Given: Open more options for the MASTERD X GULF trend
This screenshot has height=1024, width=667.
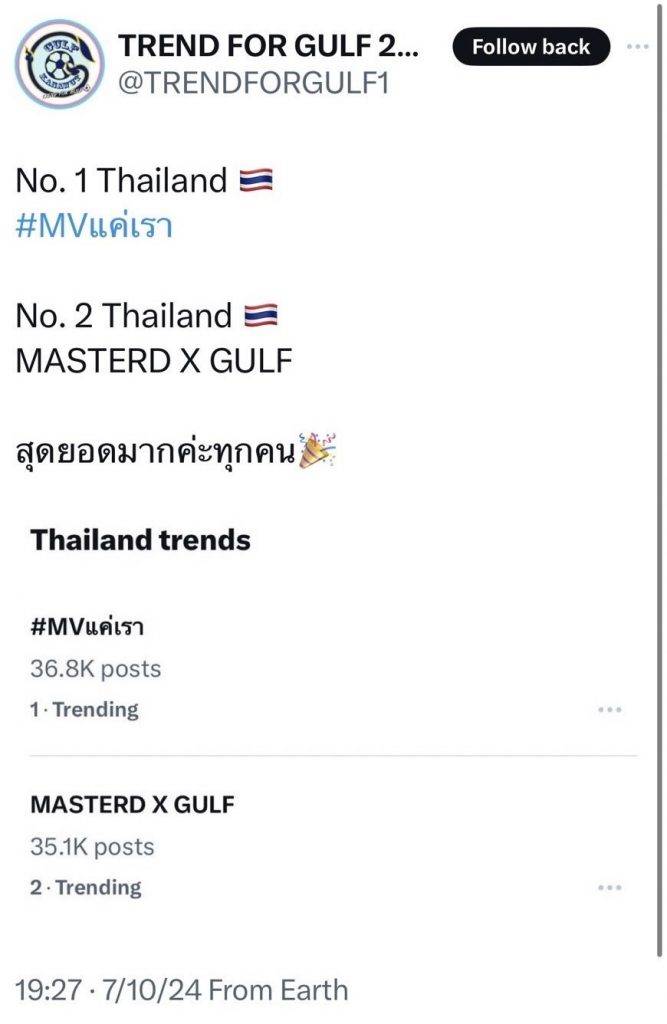Looking at the screenshot, I should click(610, 888).
